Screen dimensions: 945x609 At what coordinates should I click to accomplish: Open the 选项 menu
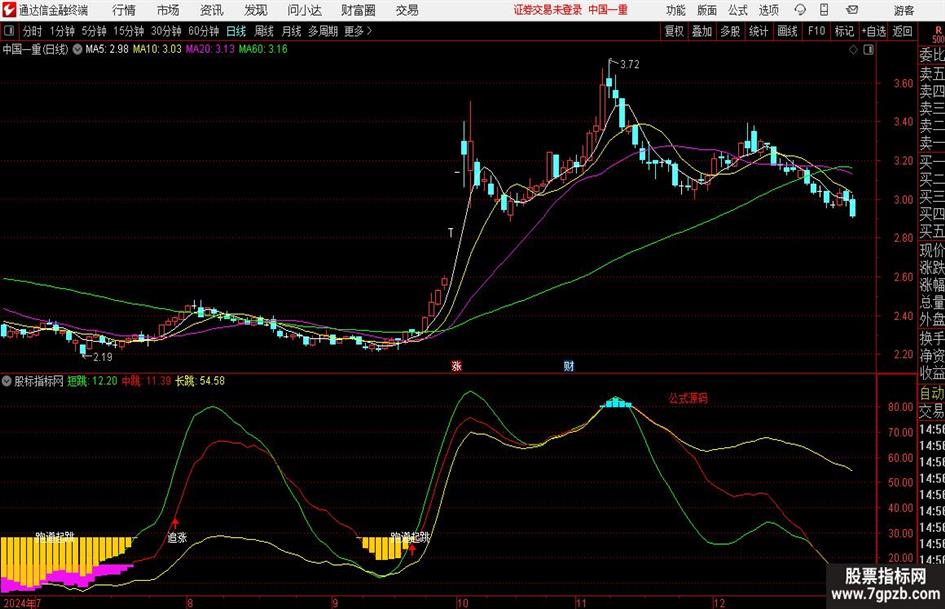pos(768,10)
